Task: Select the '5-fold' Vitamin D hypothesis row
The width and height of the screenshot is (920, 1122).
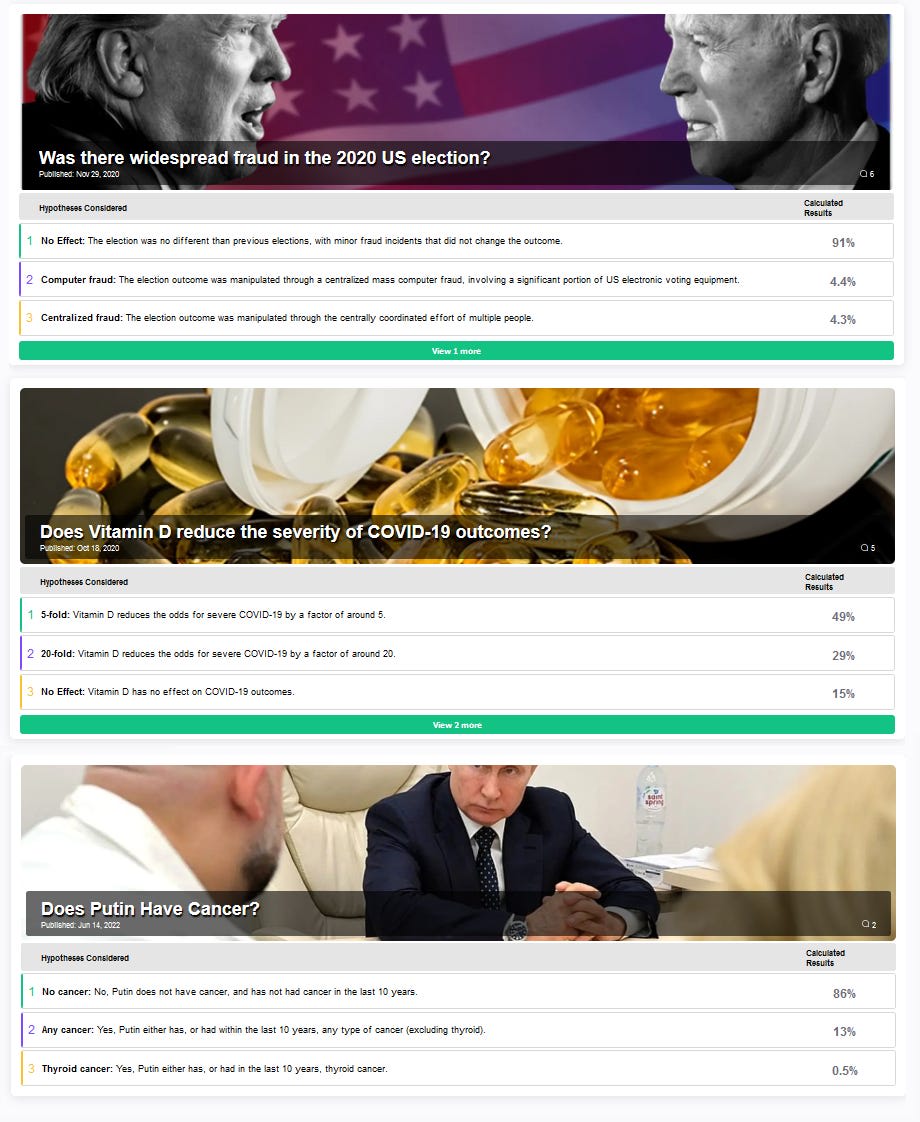Action: [x=457, y=615]
